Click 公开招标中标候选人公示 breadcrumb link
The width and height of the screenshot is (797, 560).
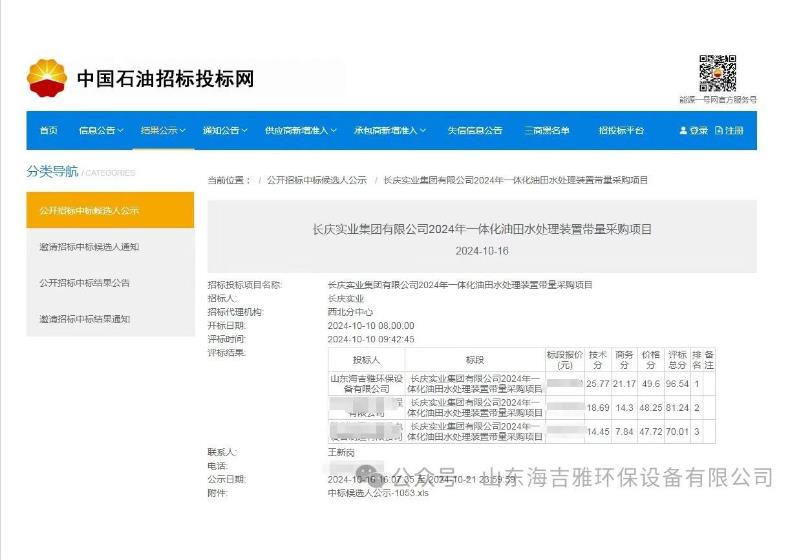(x=316, y=180)
